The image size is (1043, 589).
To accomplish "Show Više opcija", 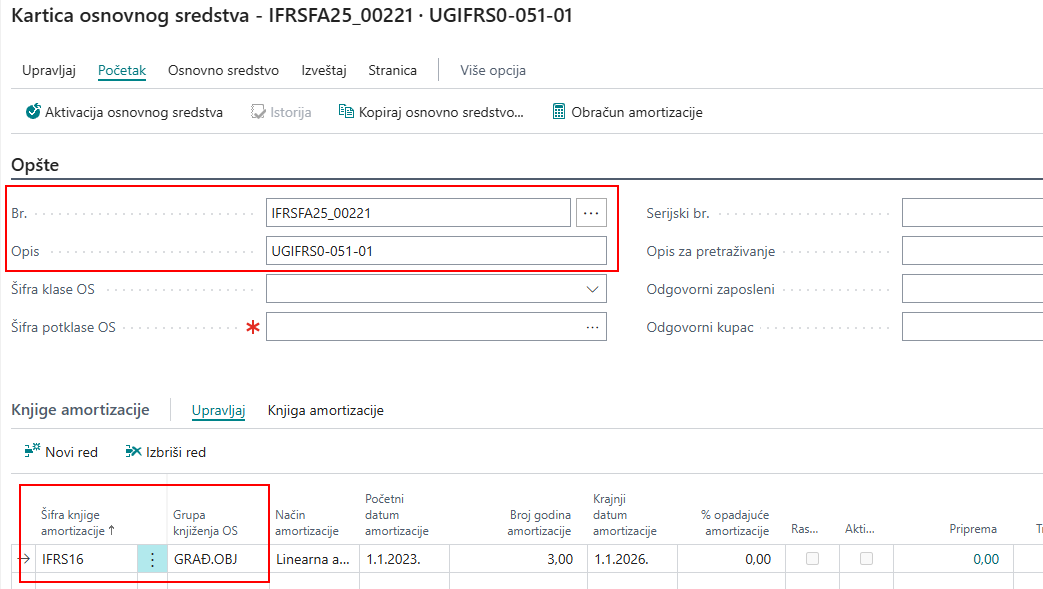I will tap(493, 71).
